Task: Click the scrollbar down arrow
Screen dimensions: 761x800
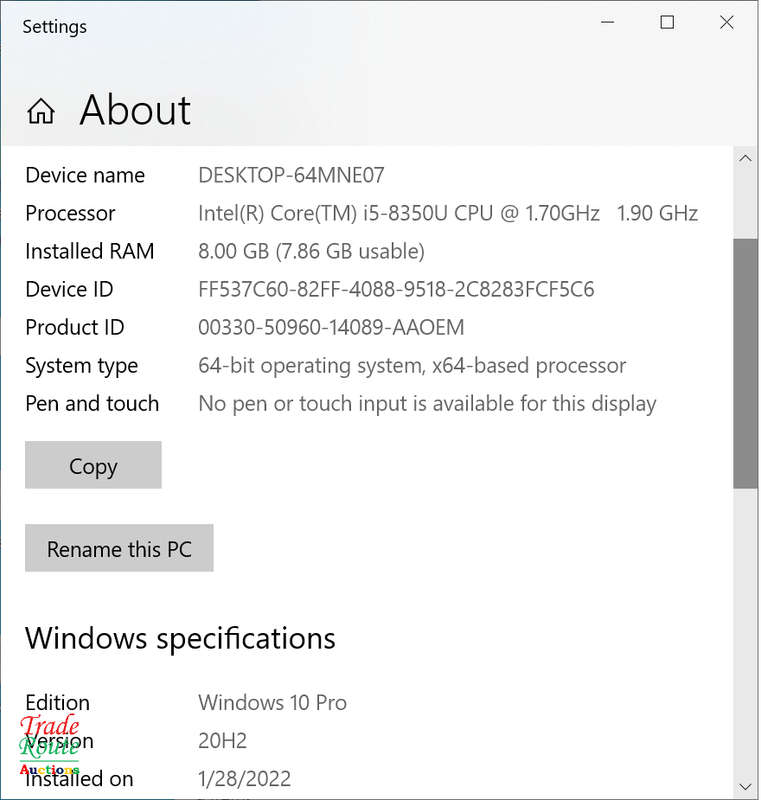Action: coord(745,786)
